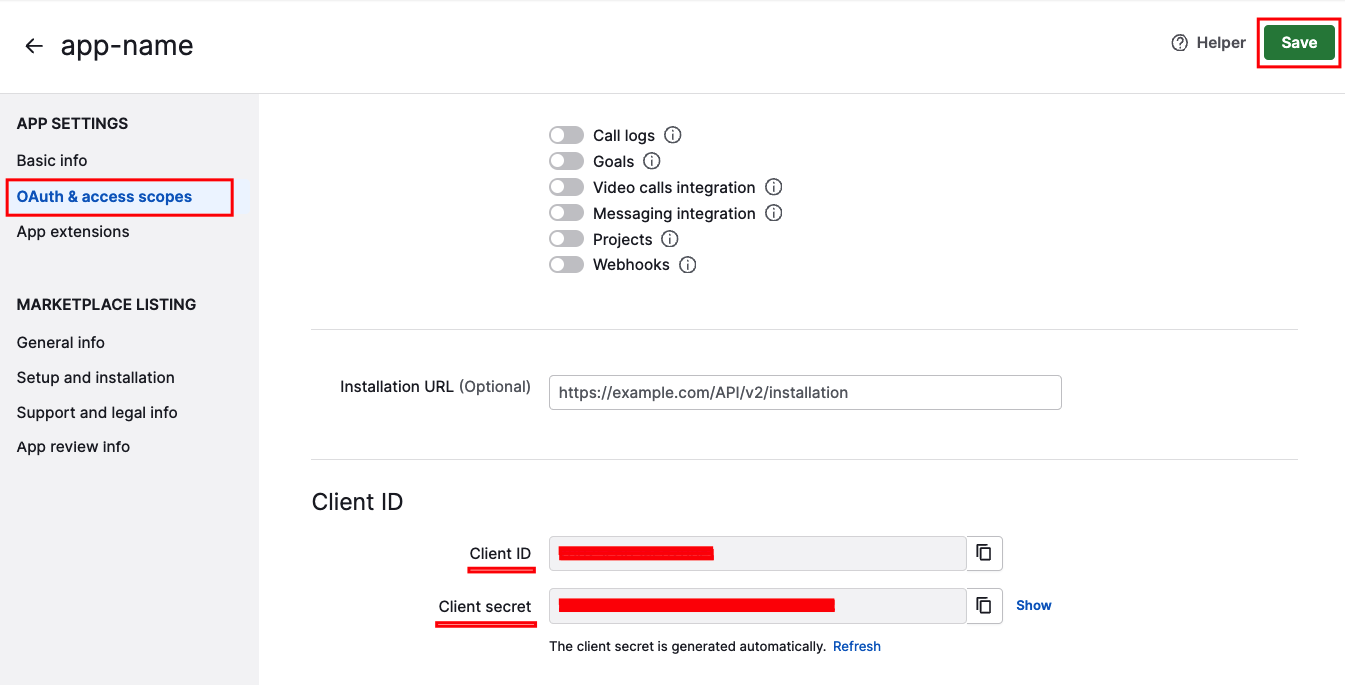Open the Call logs info tooltip

[x=672, y=134]
